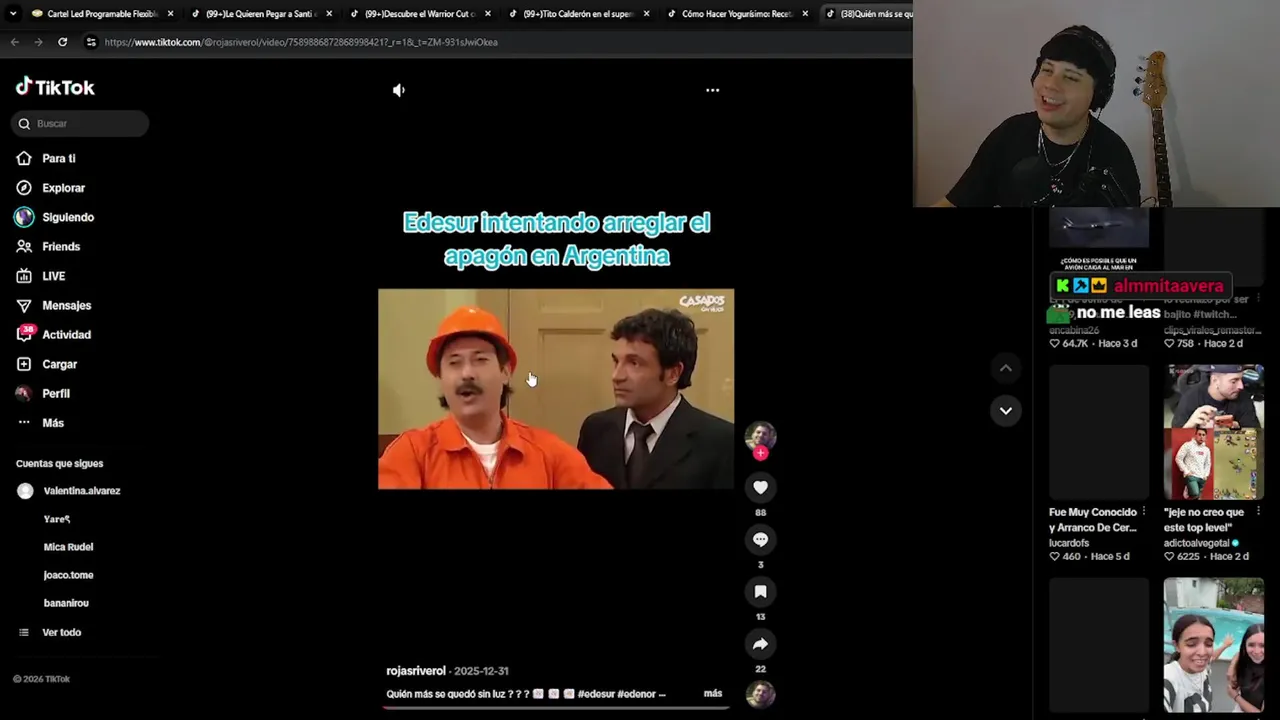This screenshot has height=720, width=1280.
Task: Open the video three-dots options menu
Action: pyautogui.click(x=712, y=90)
